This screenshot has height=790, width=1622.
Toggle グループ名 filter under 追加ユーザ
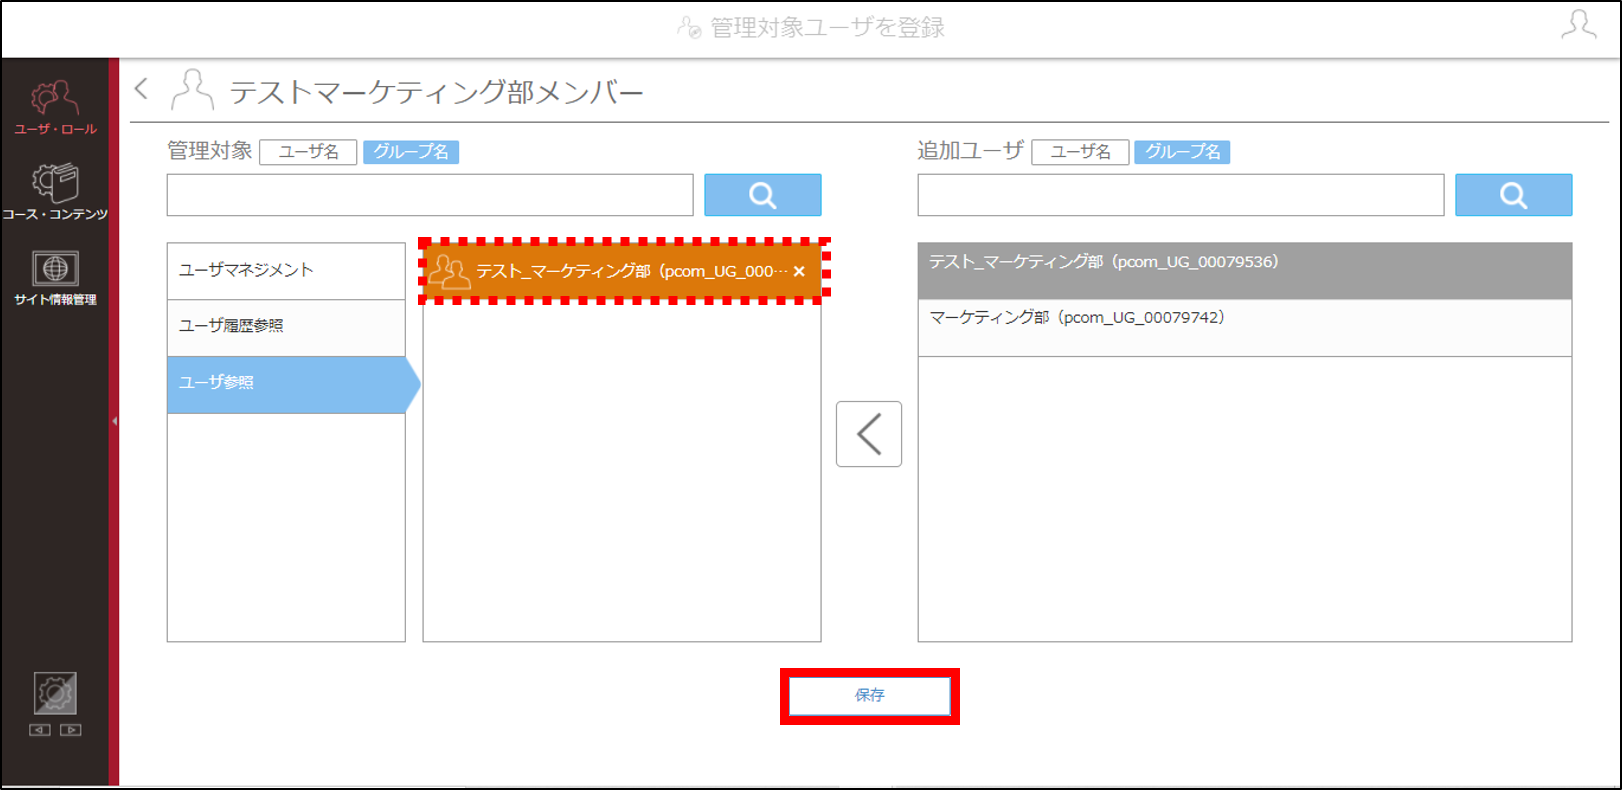pyautogui.click(x=1182, y=152)
